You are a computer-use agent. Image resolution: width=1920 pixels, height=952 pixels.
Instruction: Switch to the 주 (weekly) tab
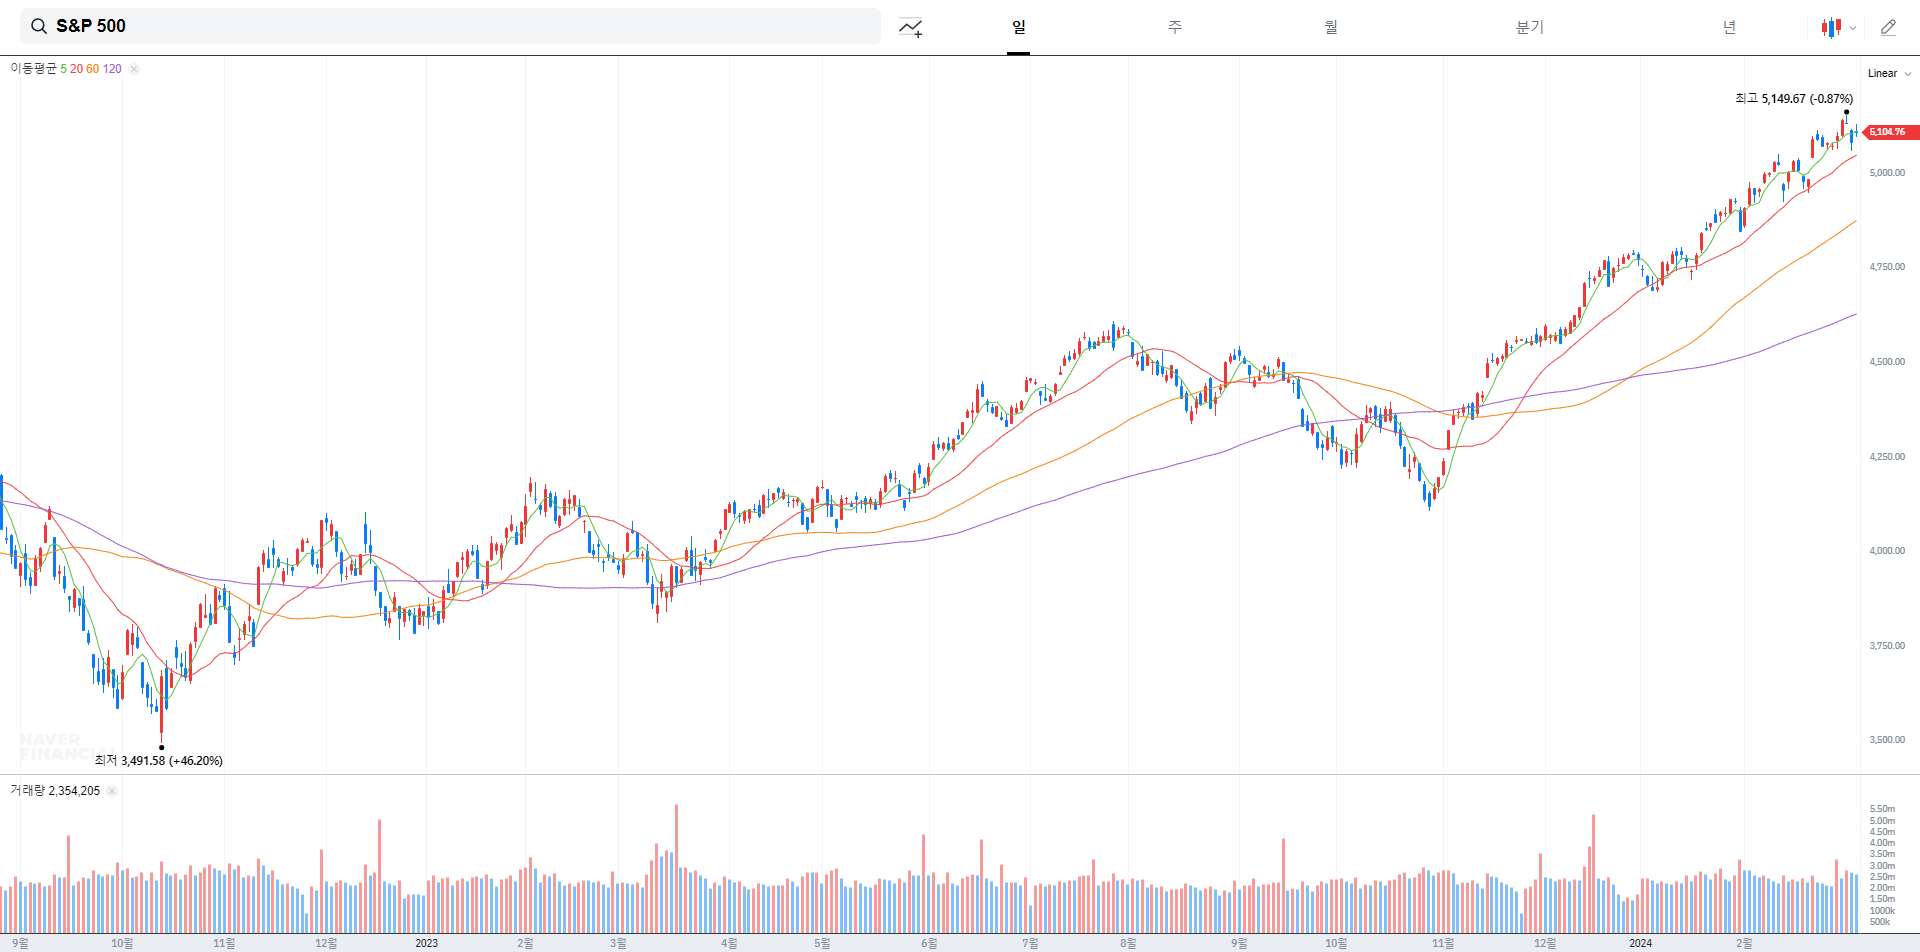click(x=1175, y=27)
